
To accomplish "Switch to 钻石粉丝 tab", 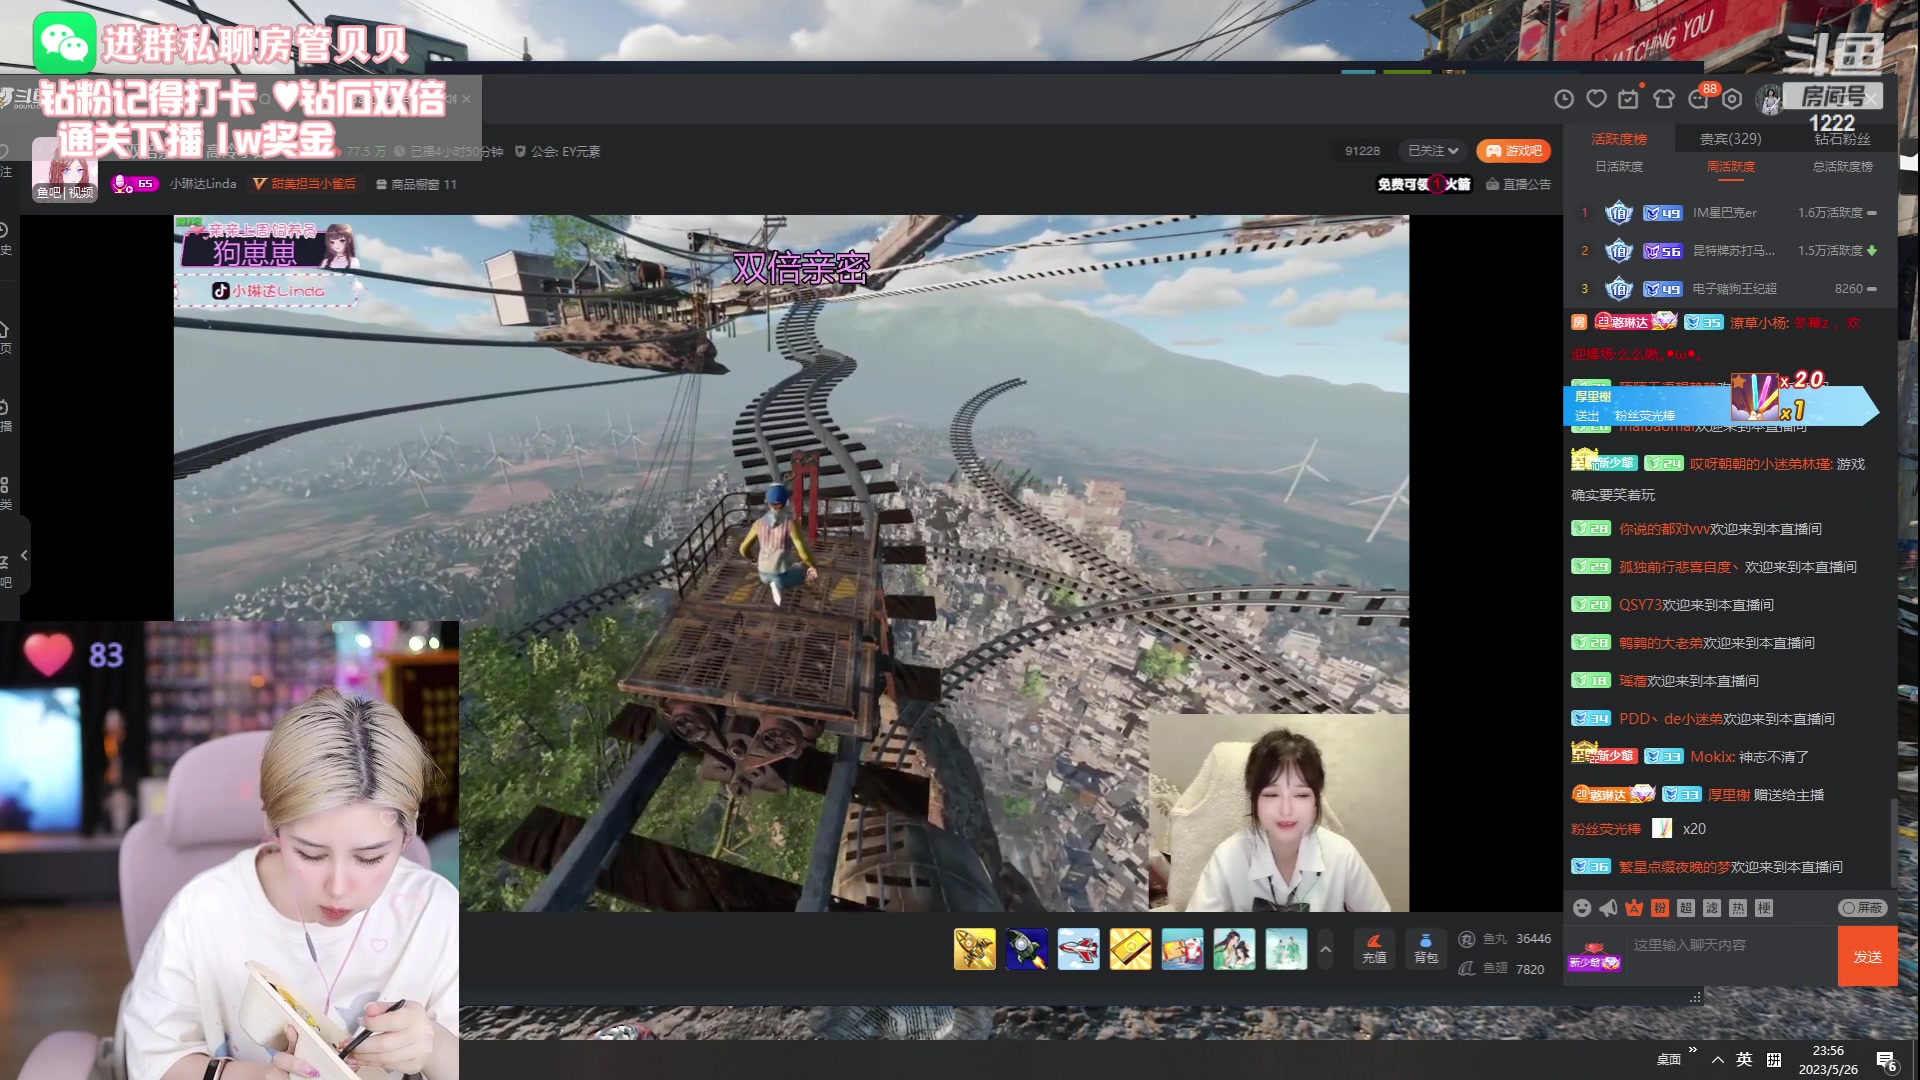I will pos(1843,139).
